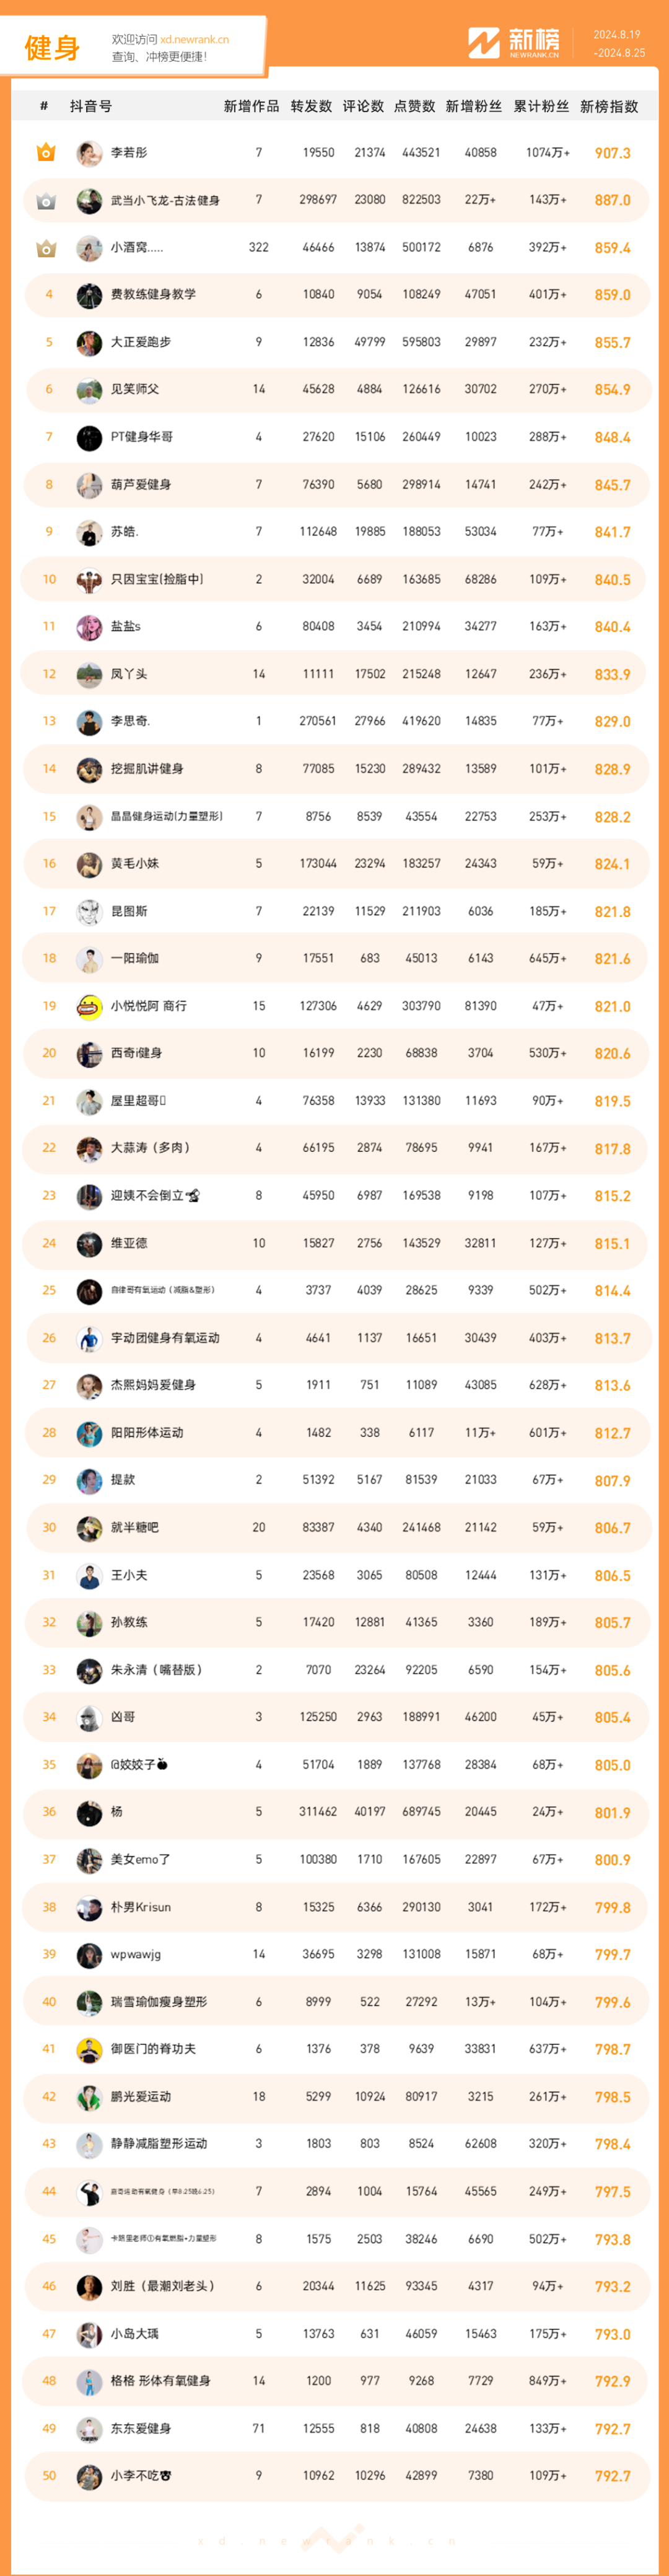Open the xd.newrank.cn link
669x2576 pixels.
pos(194,40)
